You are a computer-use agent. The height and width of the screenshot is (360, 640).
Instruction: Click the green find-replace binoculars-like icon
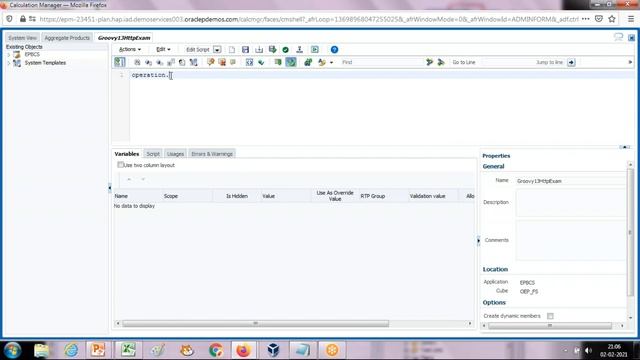[x=308, y=62]
